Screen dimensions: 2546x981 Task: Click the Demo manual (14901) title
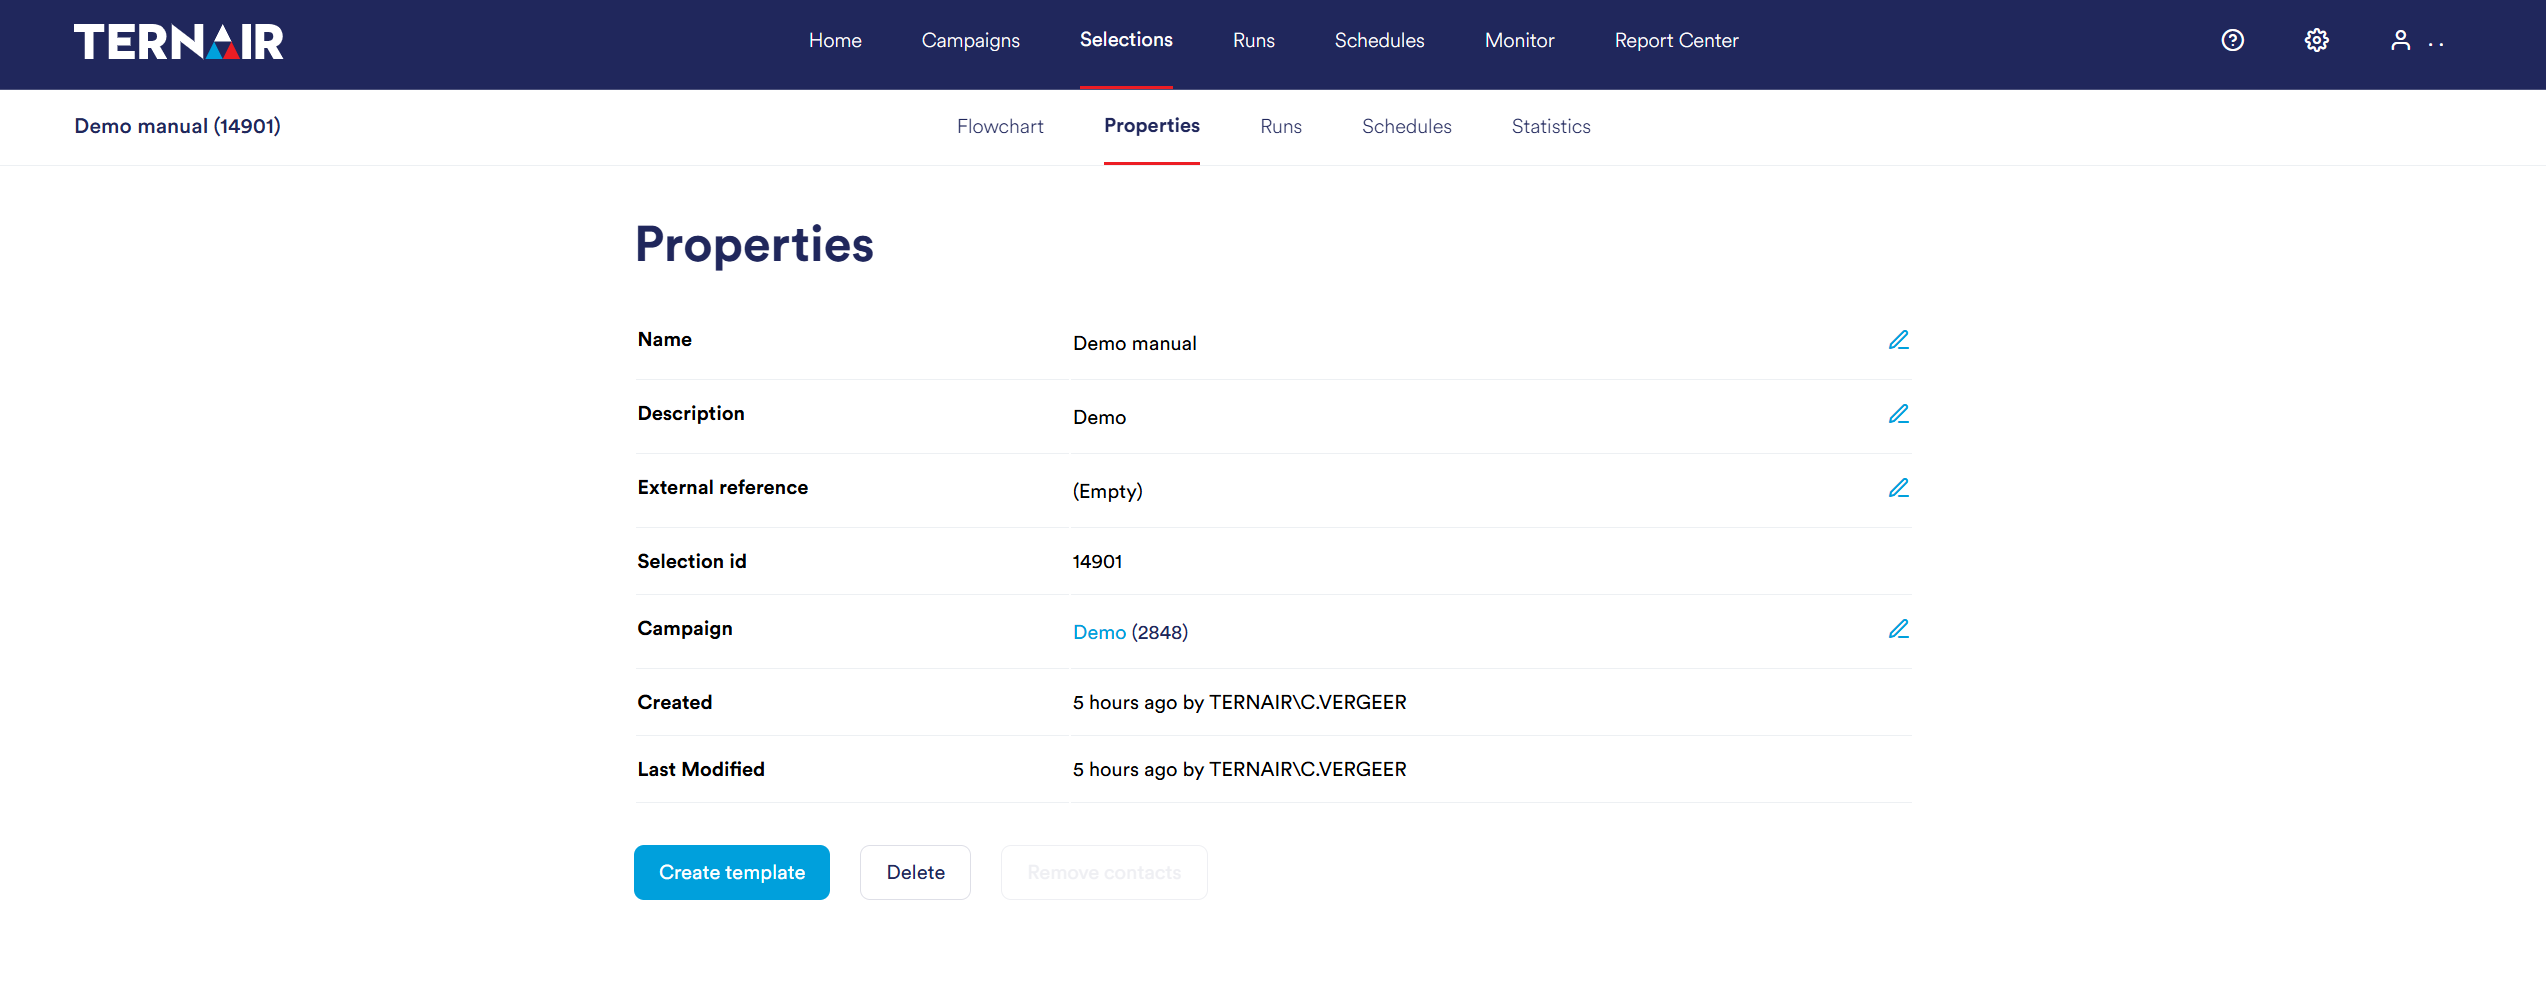[178, 127]
